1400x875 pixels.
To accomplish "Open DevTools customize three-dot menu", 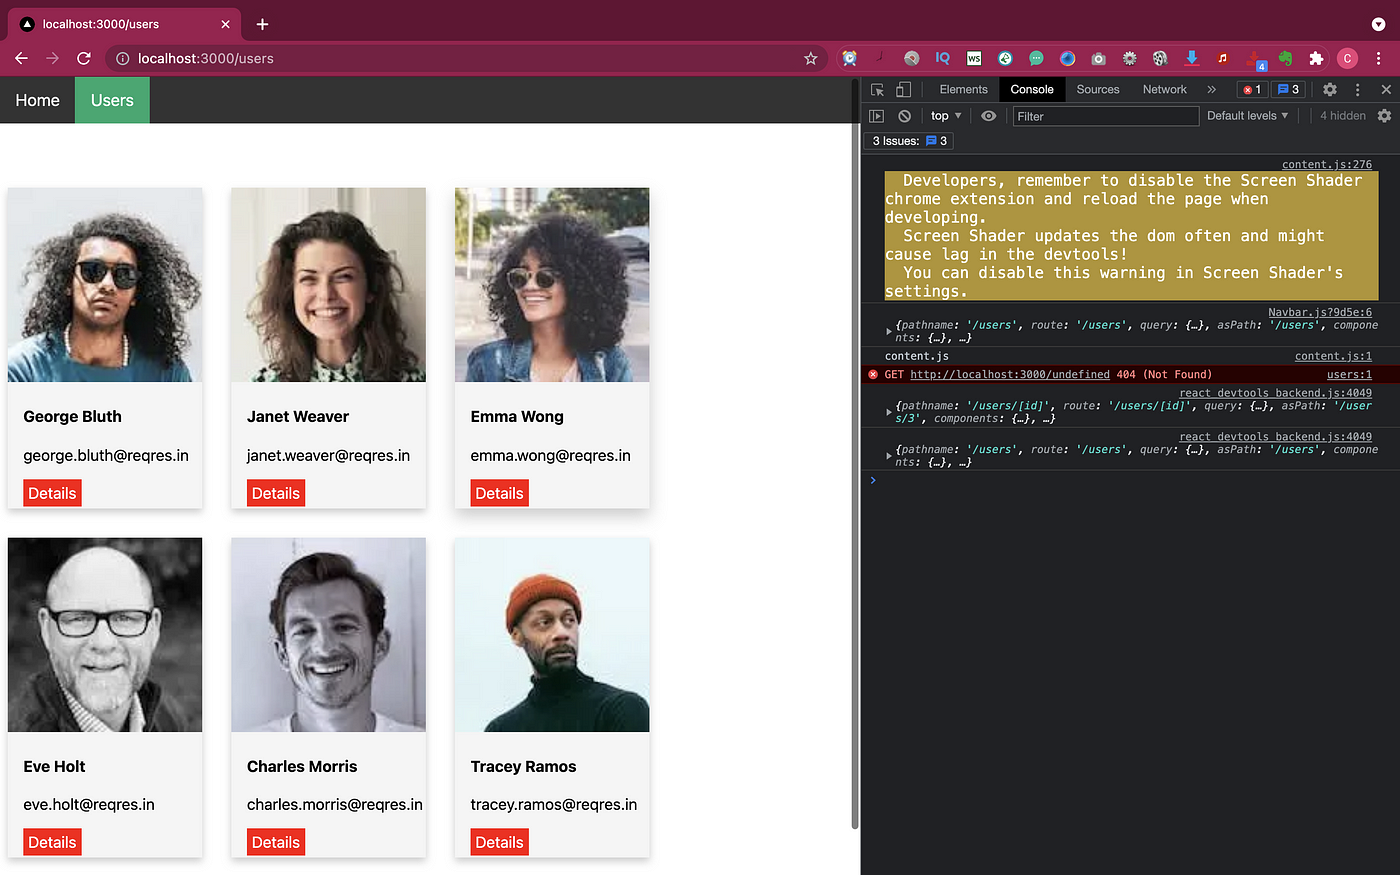I will point(1358,89).
